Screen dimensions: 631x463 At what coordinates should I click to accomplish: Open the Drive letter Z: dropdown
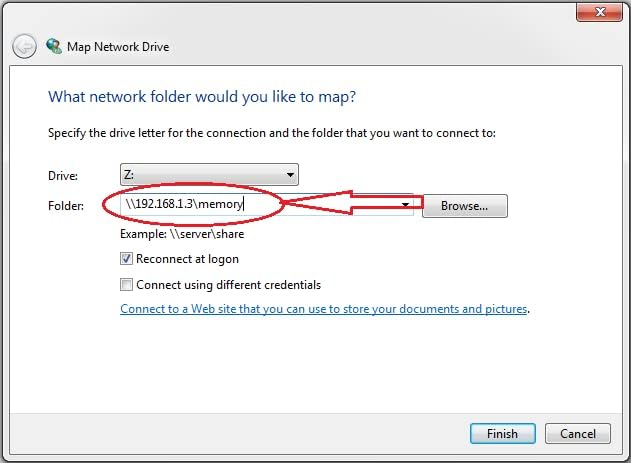point(290,175)
